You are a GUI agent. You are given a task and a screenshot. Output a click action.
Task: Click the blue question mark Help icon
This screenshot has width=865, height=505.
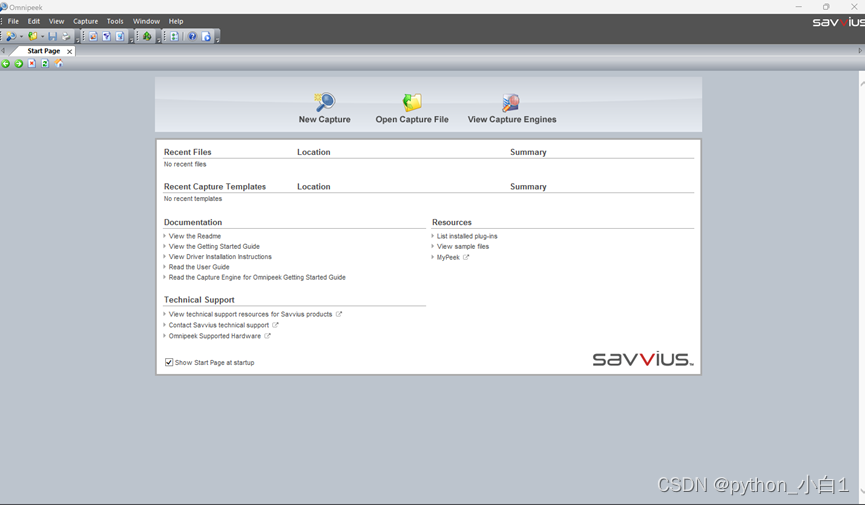point(192,36)
